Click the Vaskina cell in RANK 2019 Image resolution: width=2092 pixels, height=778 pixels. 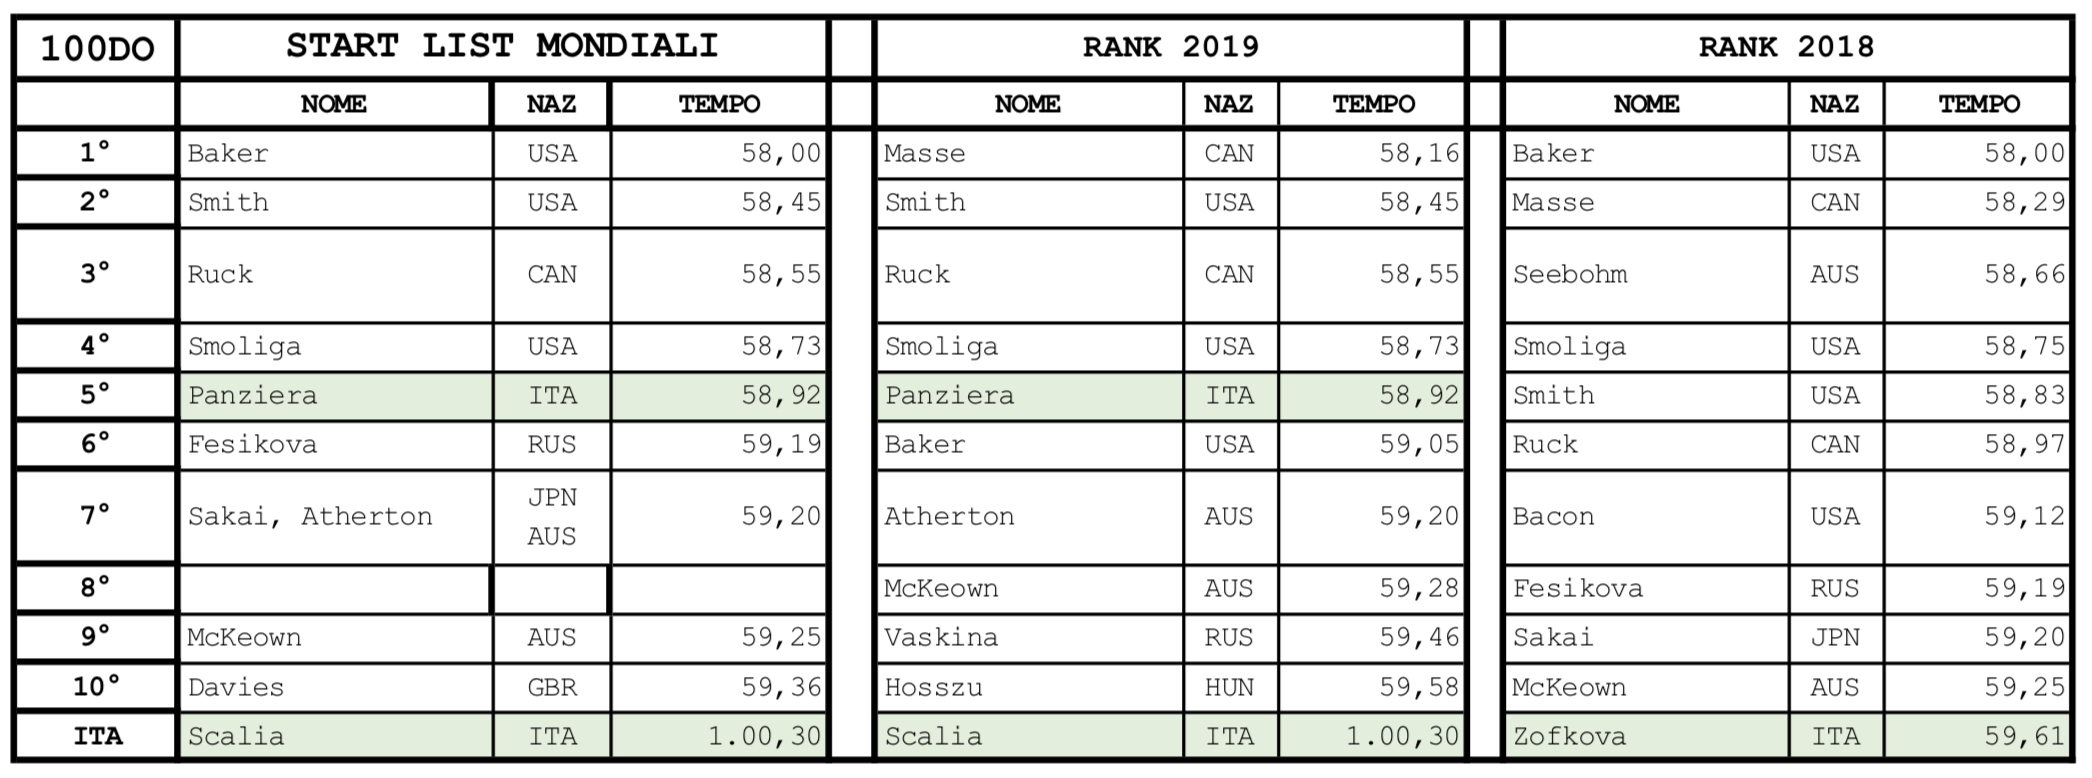(1030, 638)
